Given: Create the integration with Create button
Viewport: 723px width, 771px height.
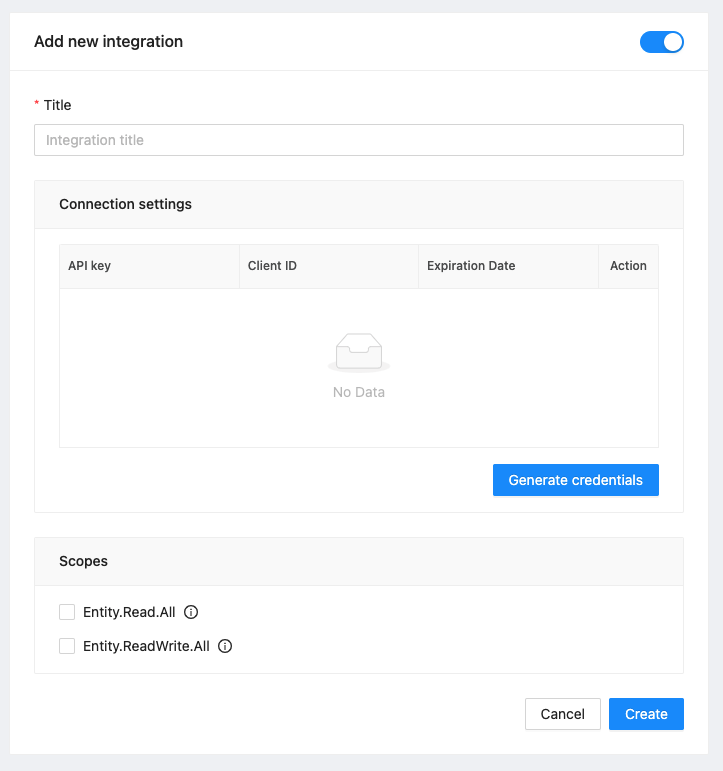Looking at the screenshot, I should click(x=646, y=714).
